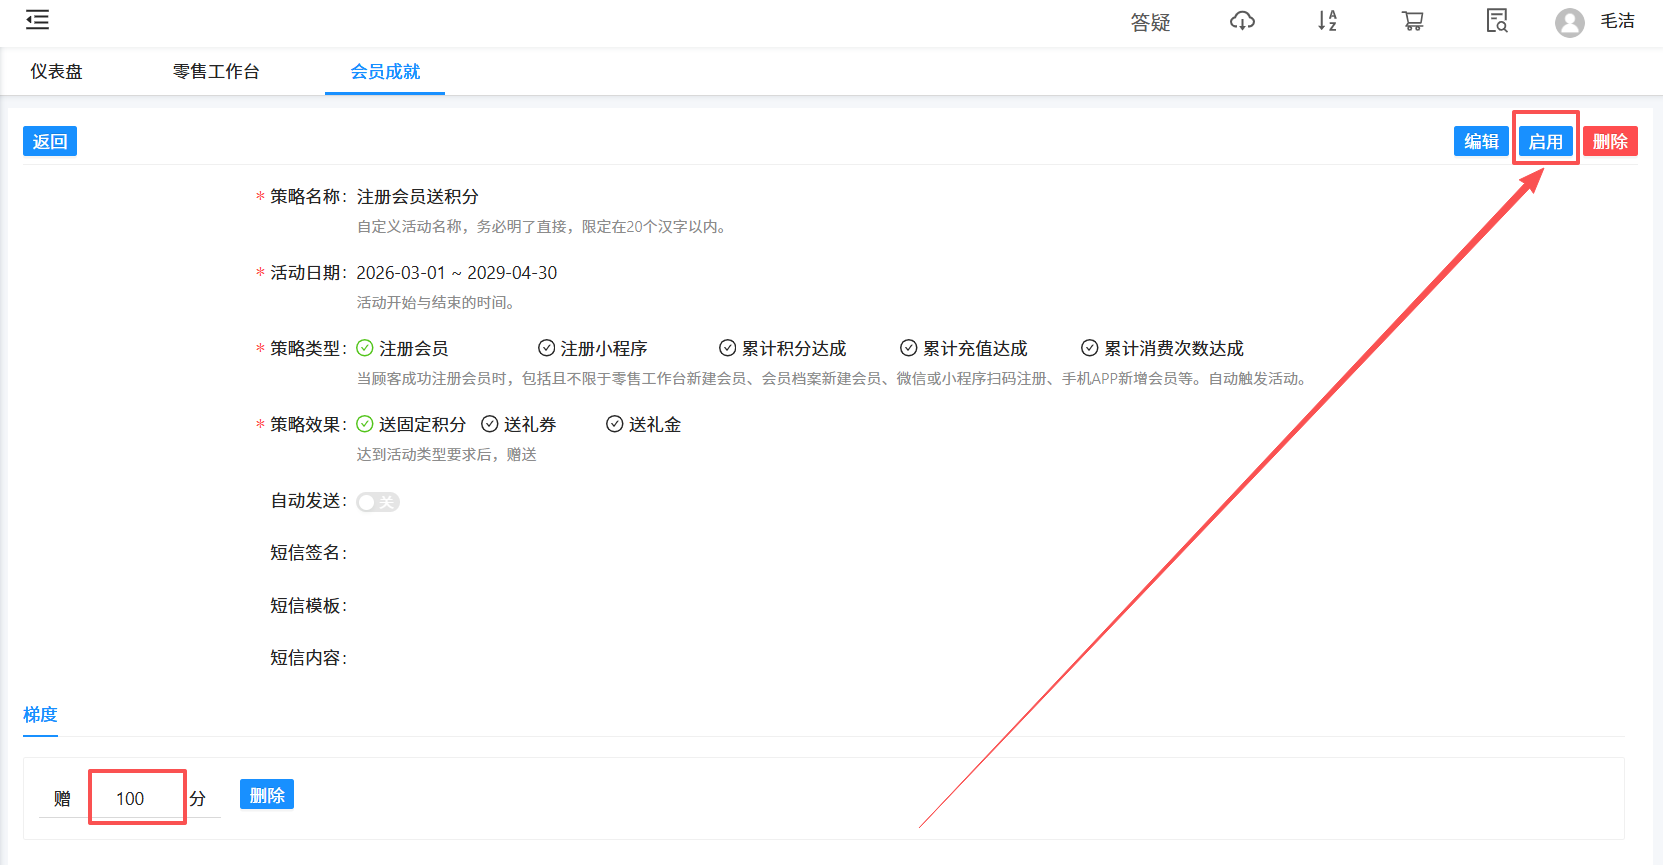Toggle the 自动发送 switch
This screenshot has height=865, width=1663.
tap(378, 502)
